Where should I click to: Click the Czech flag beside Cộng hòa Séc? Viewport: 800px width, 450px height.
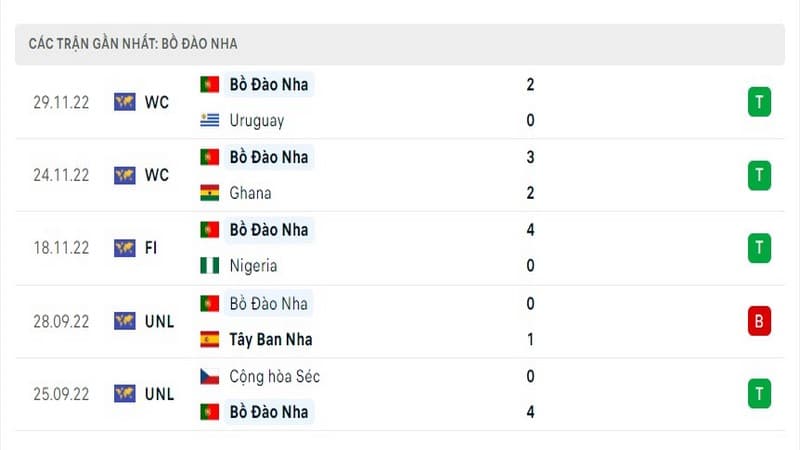[x=209, y=377]
